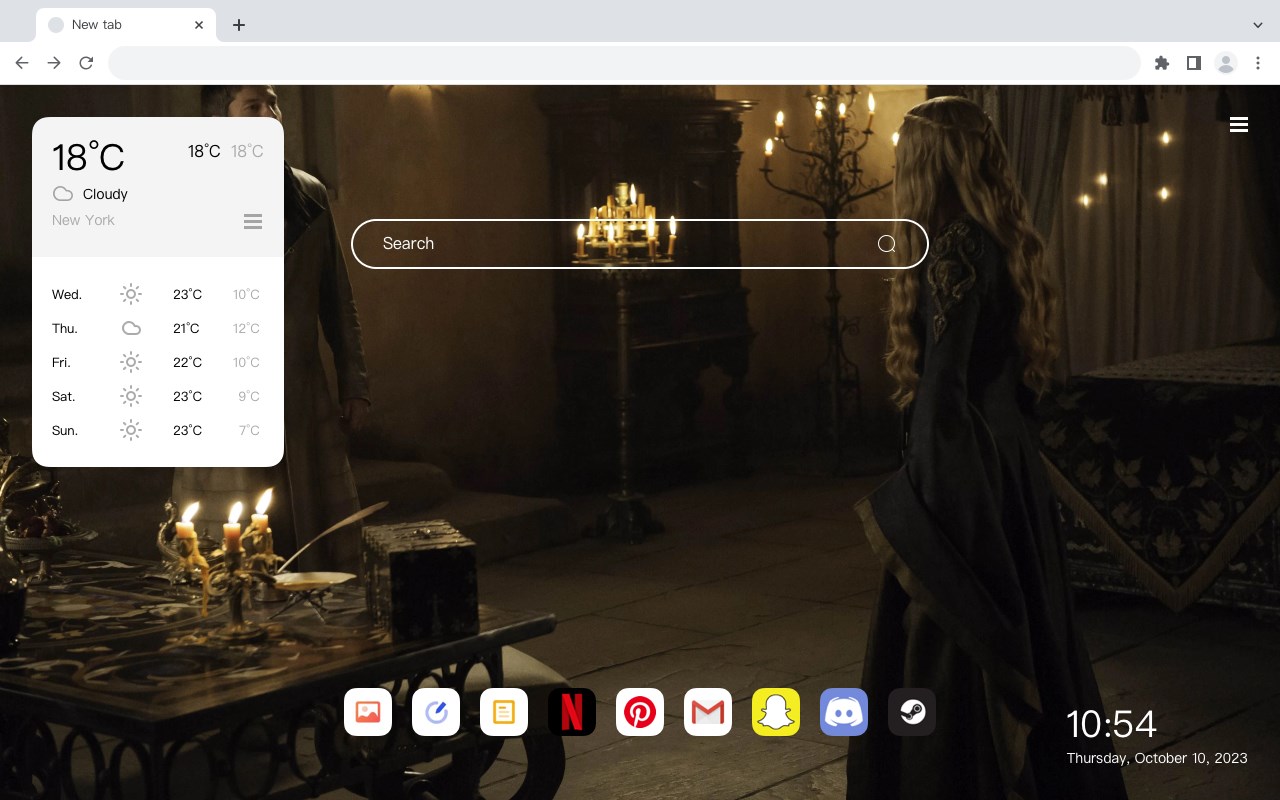The width and height of the screenshot is (1280, 800).
Task: Select the New tab tab
Action: point(126,25)
